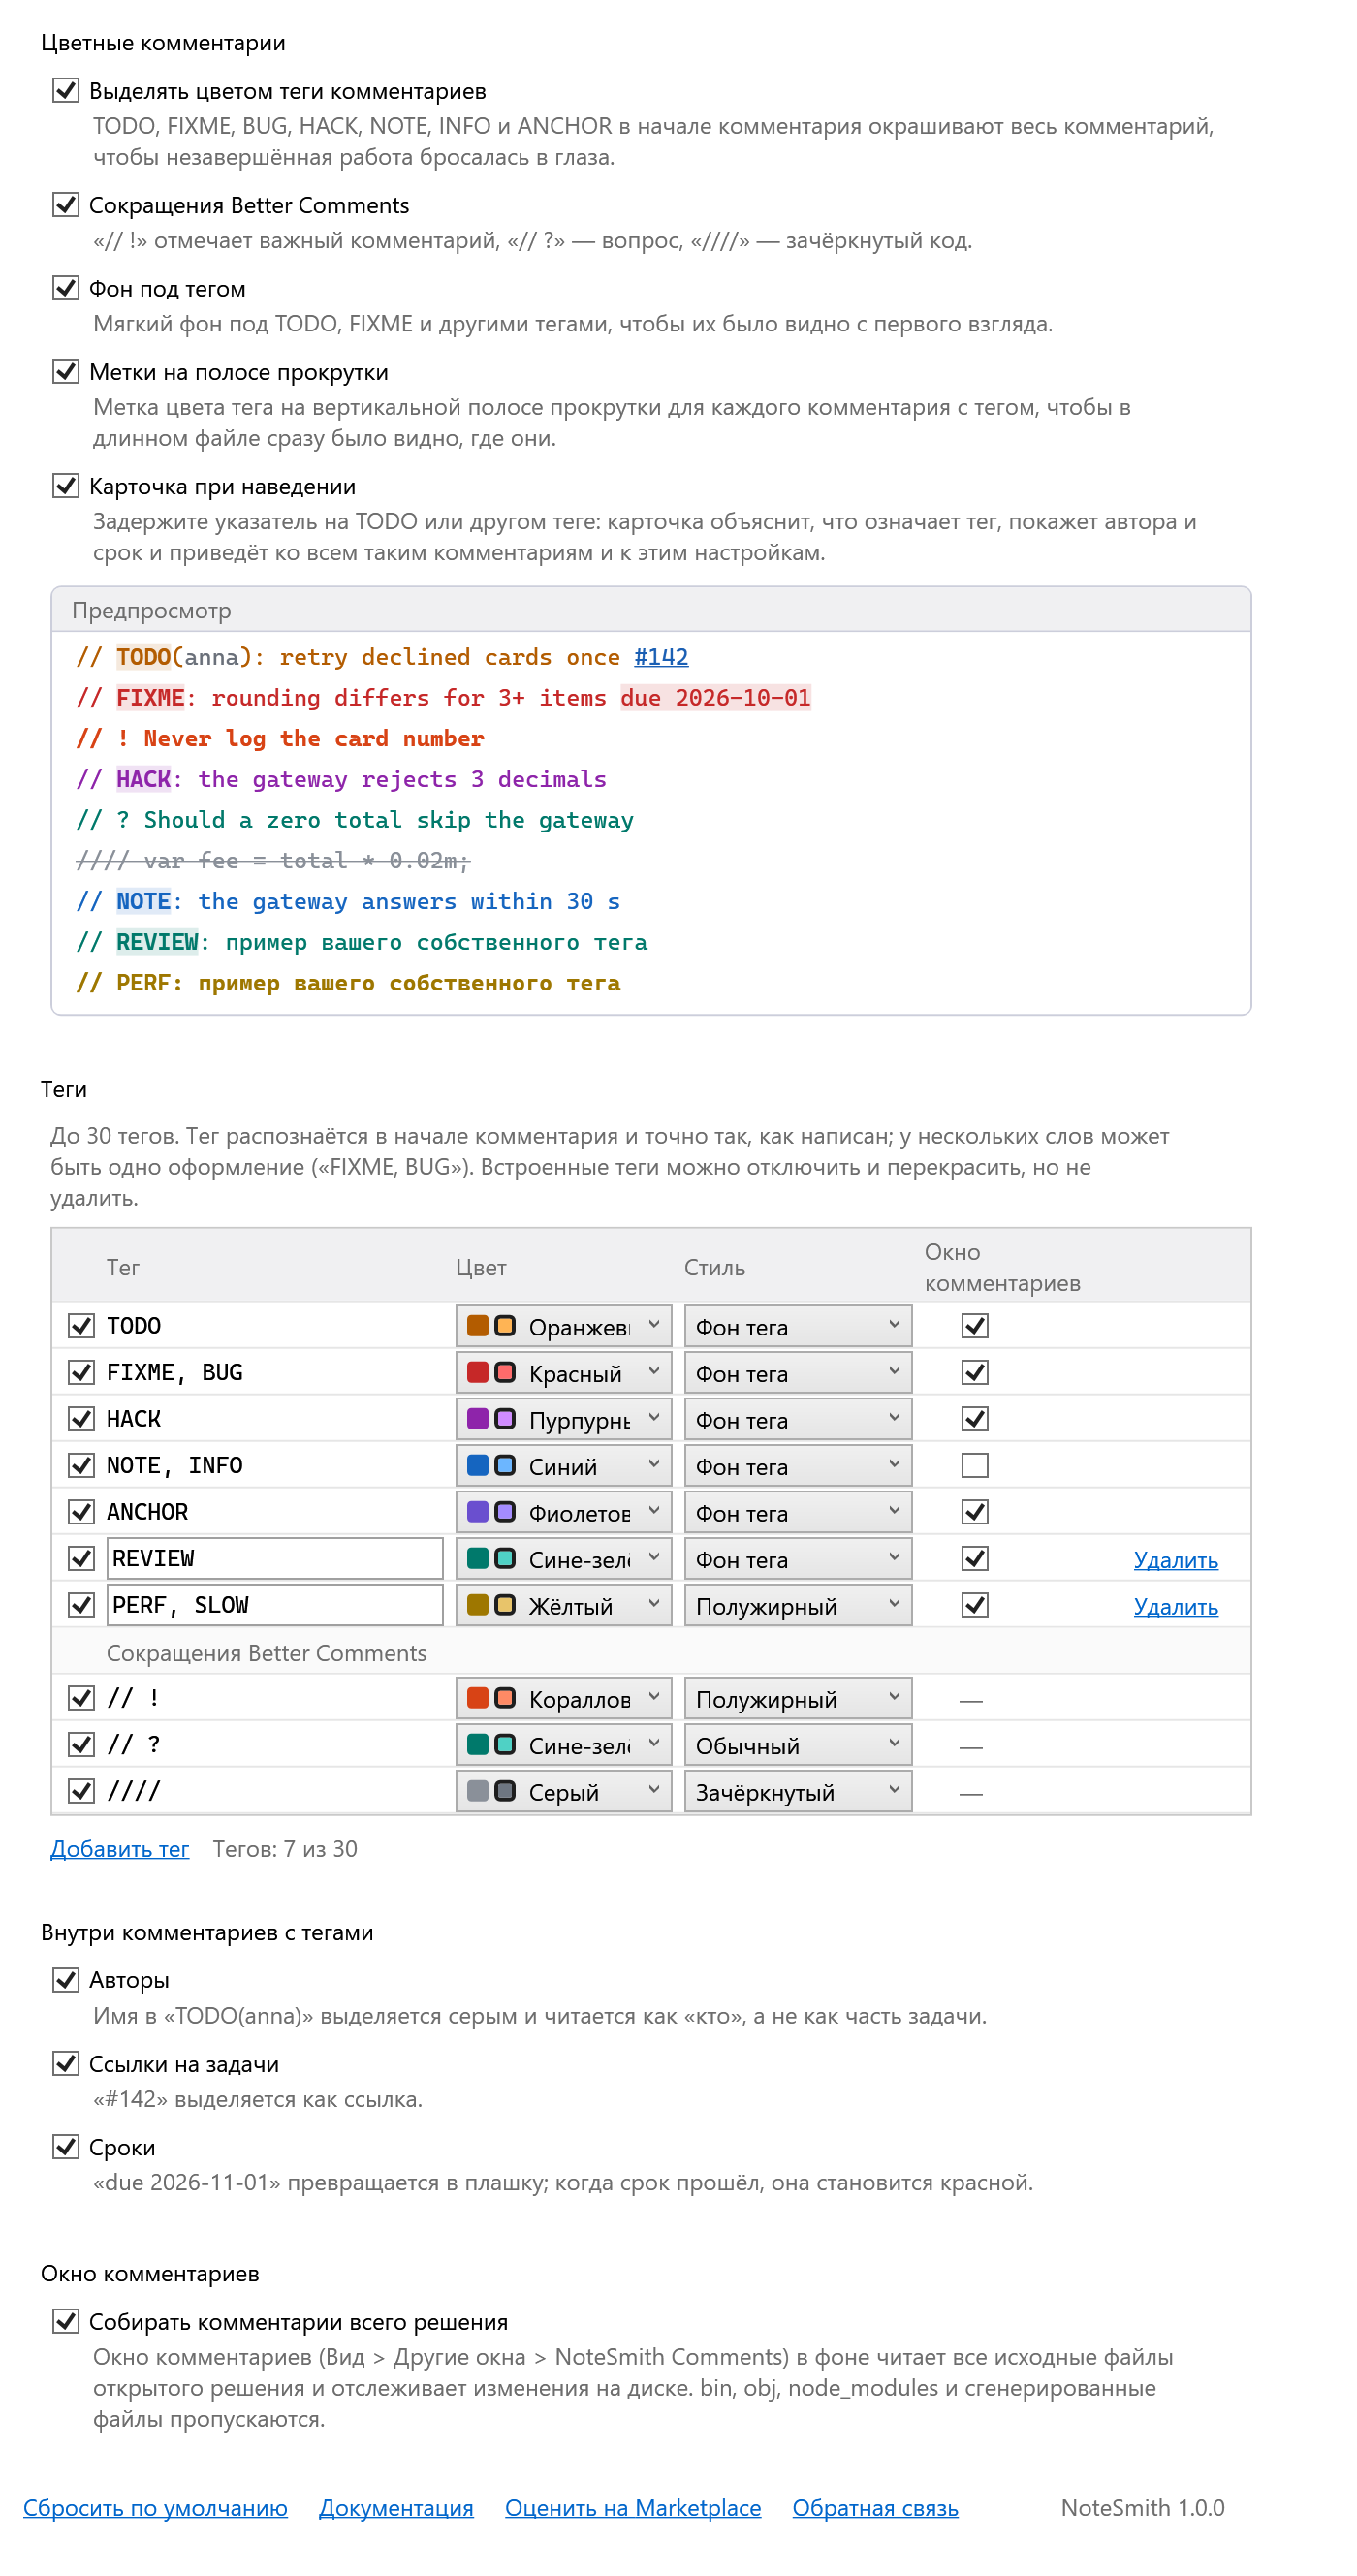This screenshot has width=1357, height=2576.
Task: Toggle 'Сокращения Better Comments' checkbox at top
Action: pyautogui.click(x=66, y=205)
